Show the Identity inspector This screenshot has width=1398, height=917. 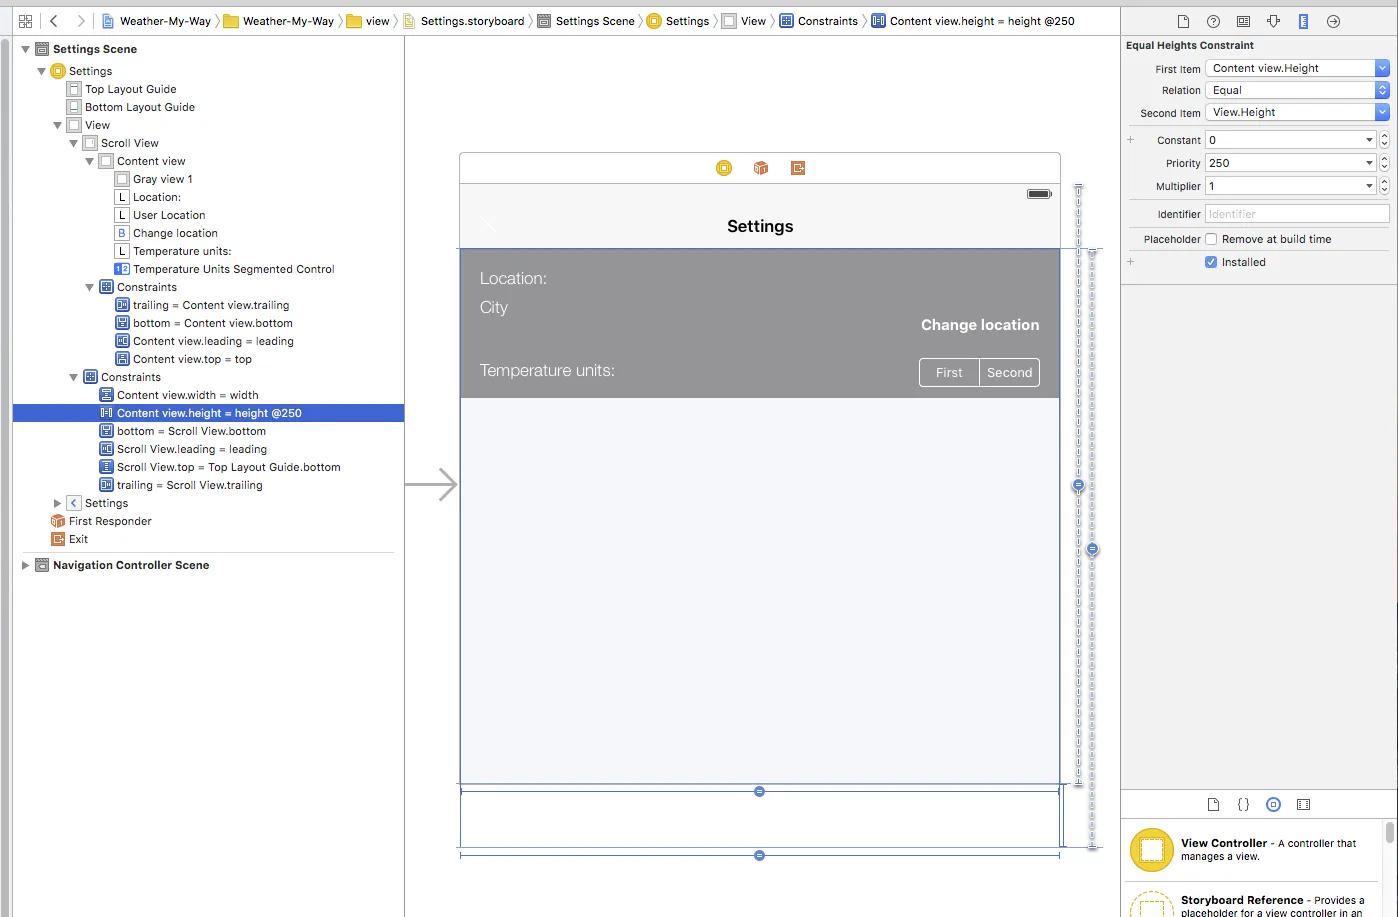point(1243,21)
